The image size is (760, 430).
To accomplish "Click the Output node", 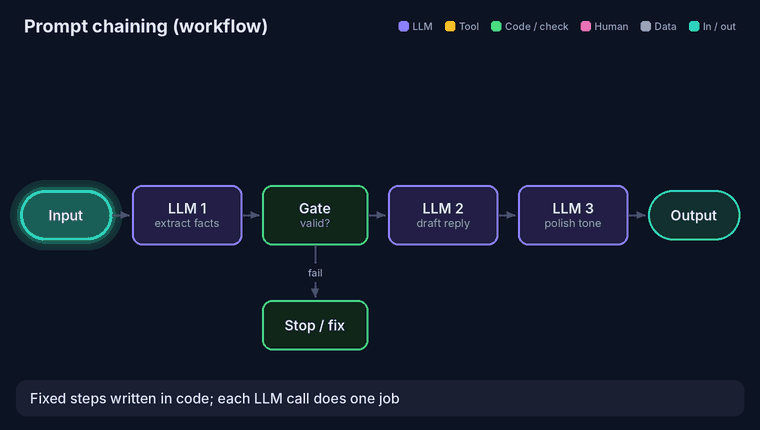I will pyautogui.click(x=694, y=215).
